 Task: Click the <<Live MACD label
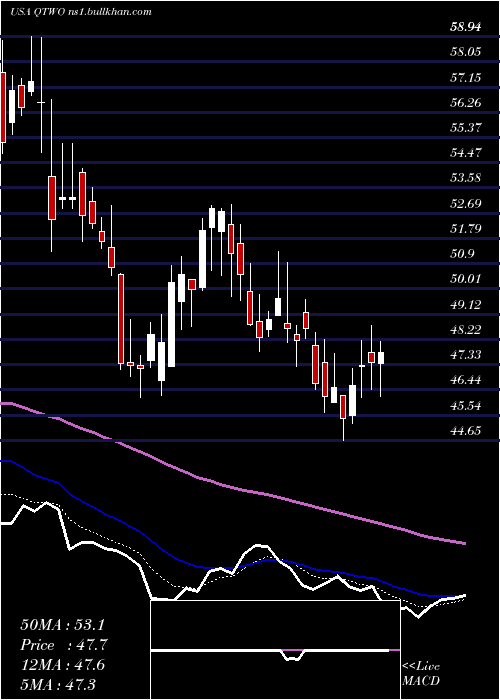(421, 674)
